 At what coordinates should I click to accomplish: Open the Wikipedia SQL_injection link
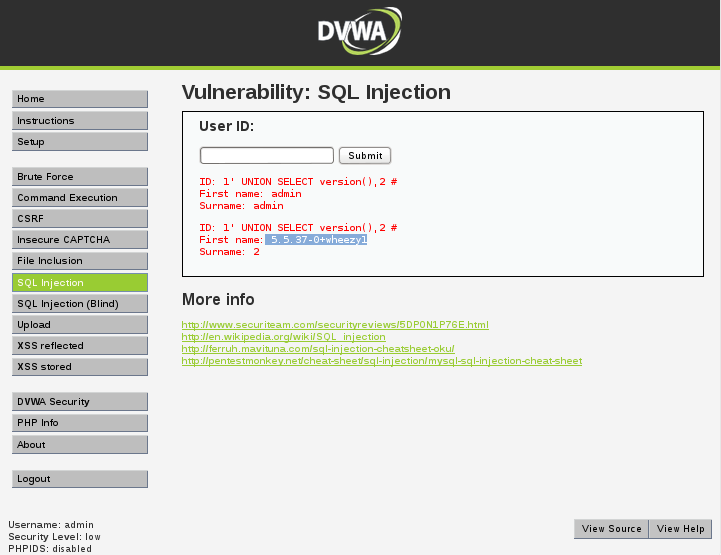tap(283, 337)
